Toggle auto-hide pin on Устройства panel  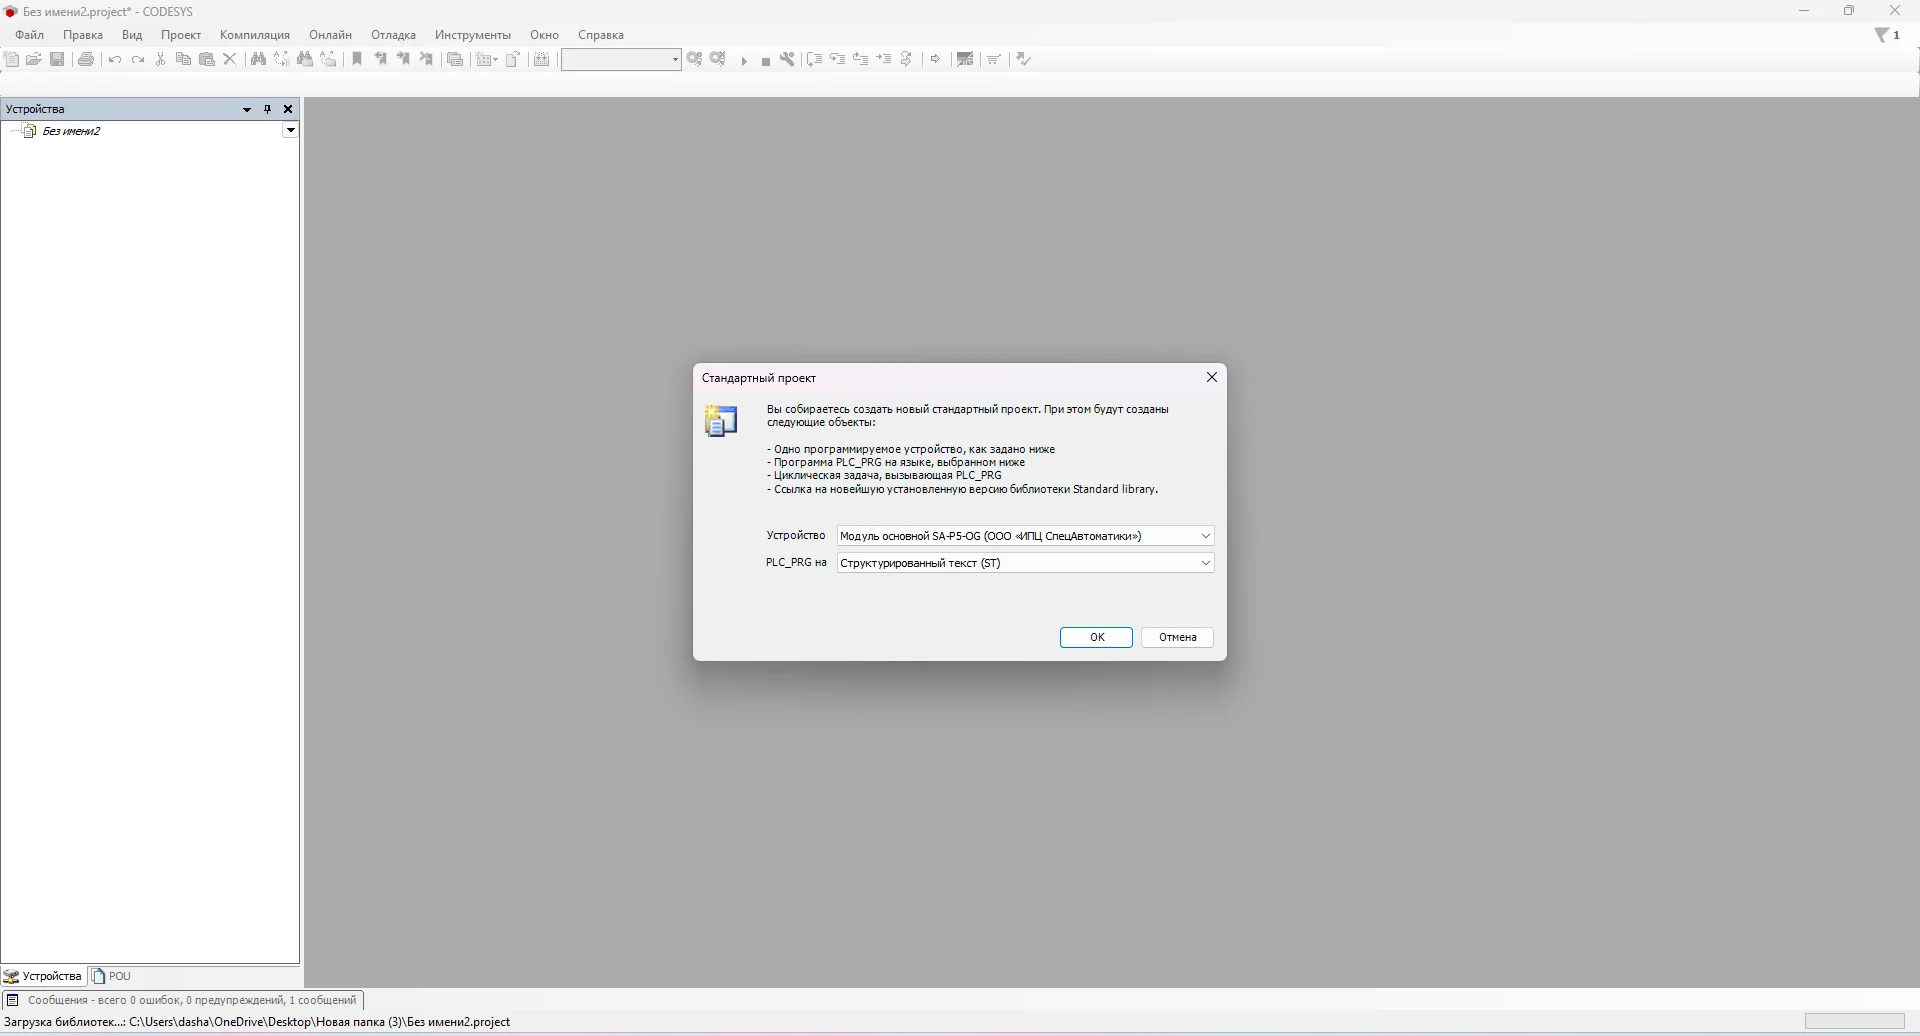[x=268, y=110]
